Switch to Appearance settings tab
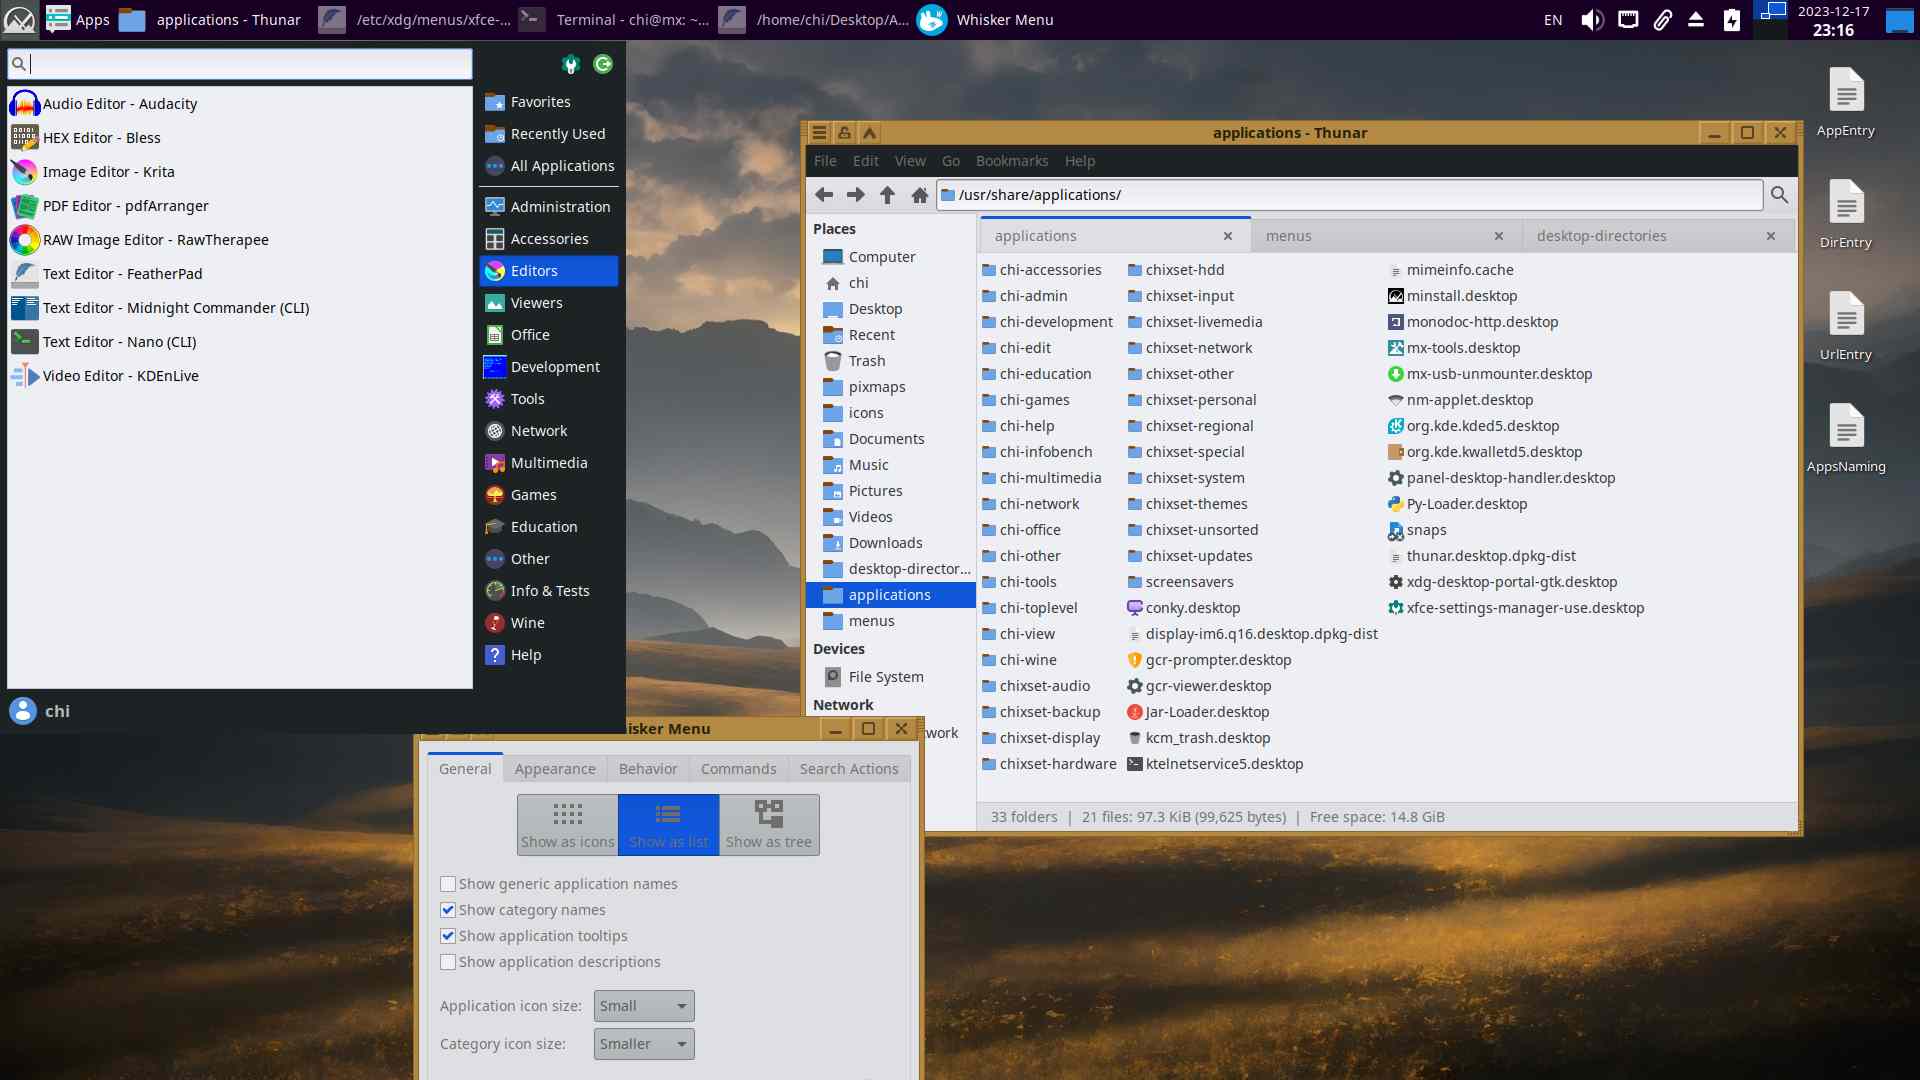Viewport: 1920px width, 1080px height. tap(555, 769)
